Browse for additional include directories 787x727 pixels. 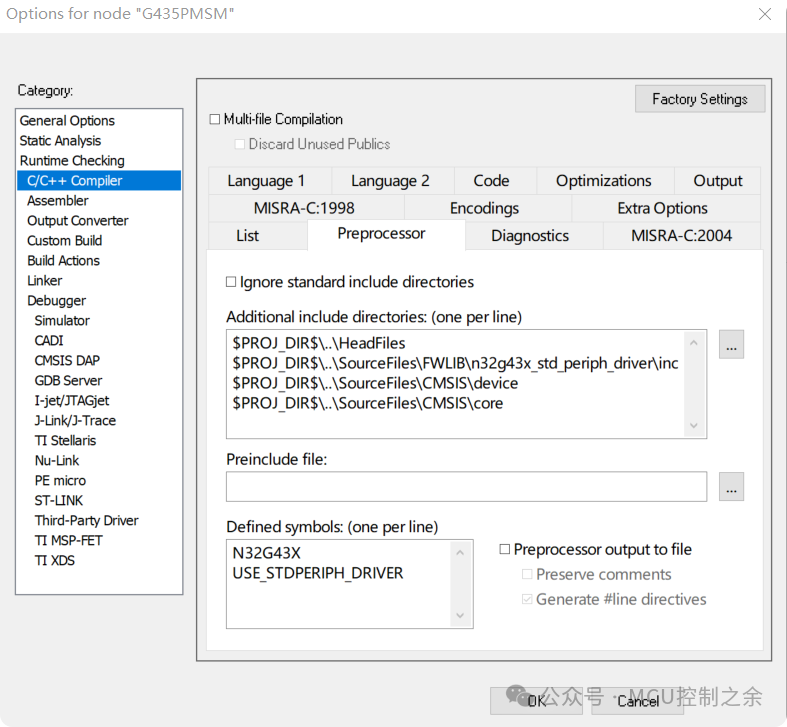pos(731,344)
